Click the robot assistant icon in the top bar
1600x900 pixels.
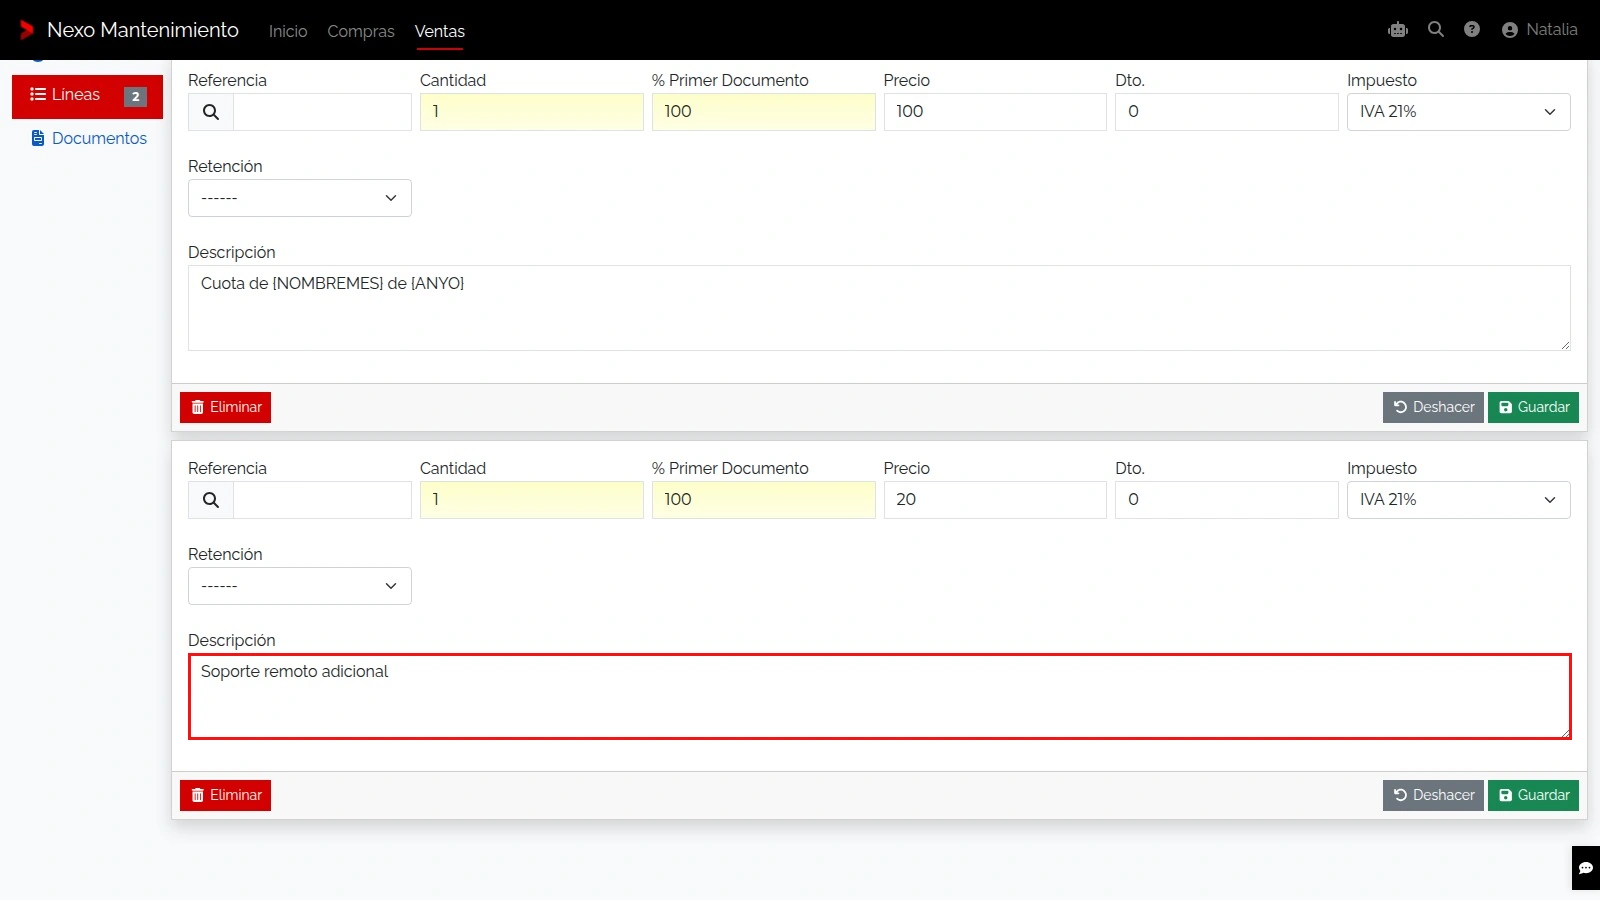click(1398, 30)
